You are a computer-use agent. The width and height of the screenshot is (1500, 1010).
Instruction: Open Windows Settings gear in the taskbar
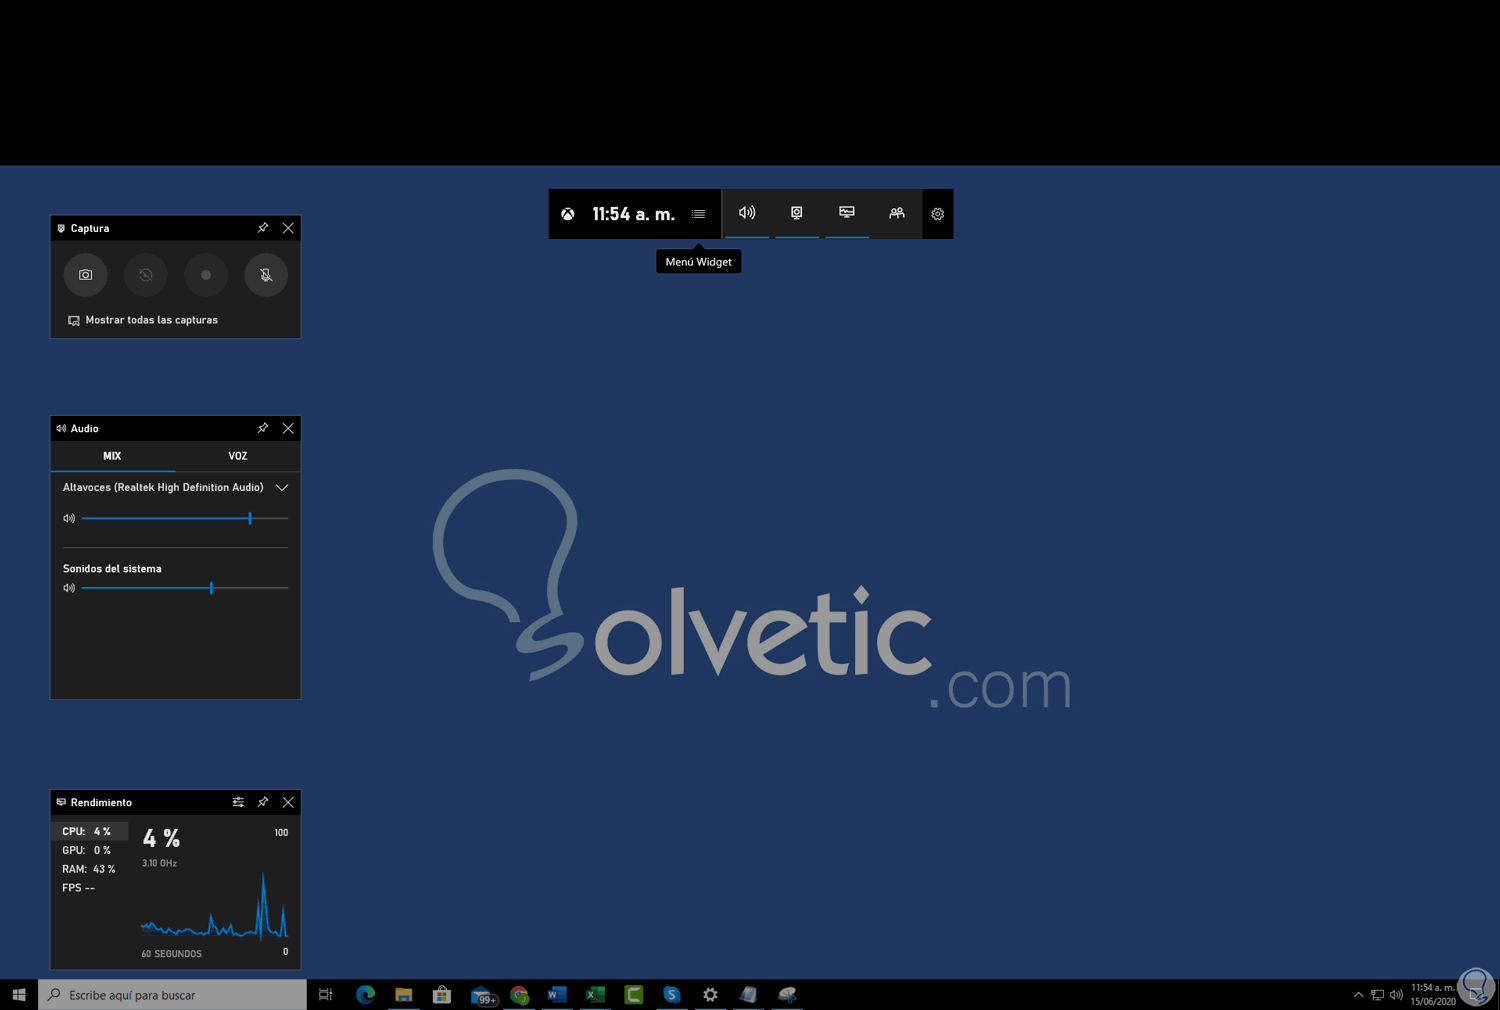pyautogui.click(x=710, y=995)
